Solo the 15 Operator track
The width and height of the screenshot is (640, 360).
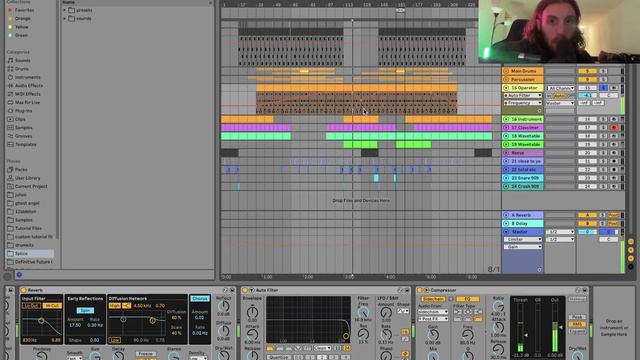[x=603, y=88]
